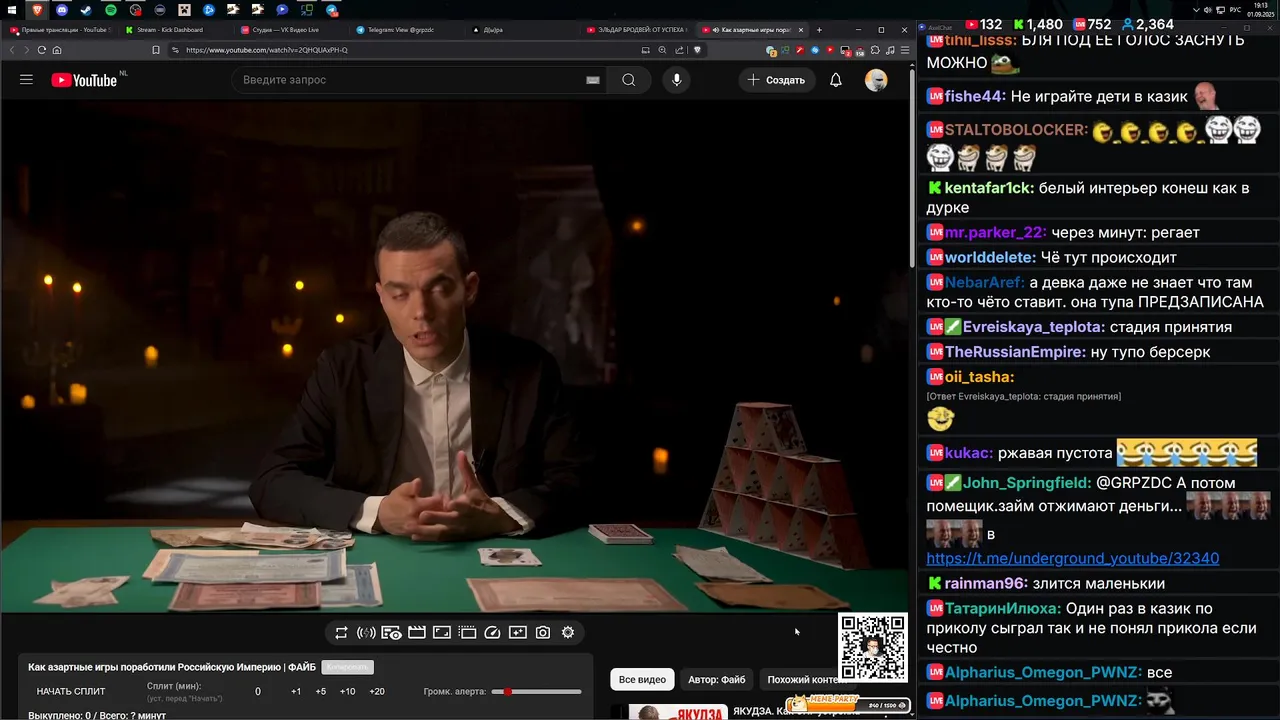Click John_Springfield username in chat
This screenshot has width=1280, height=720.
(x=1027, y=483)
